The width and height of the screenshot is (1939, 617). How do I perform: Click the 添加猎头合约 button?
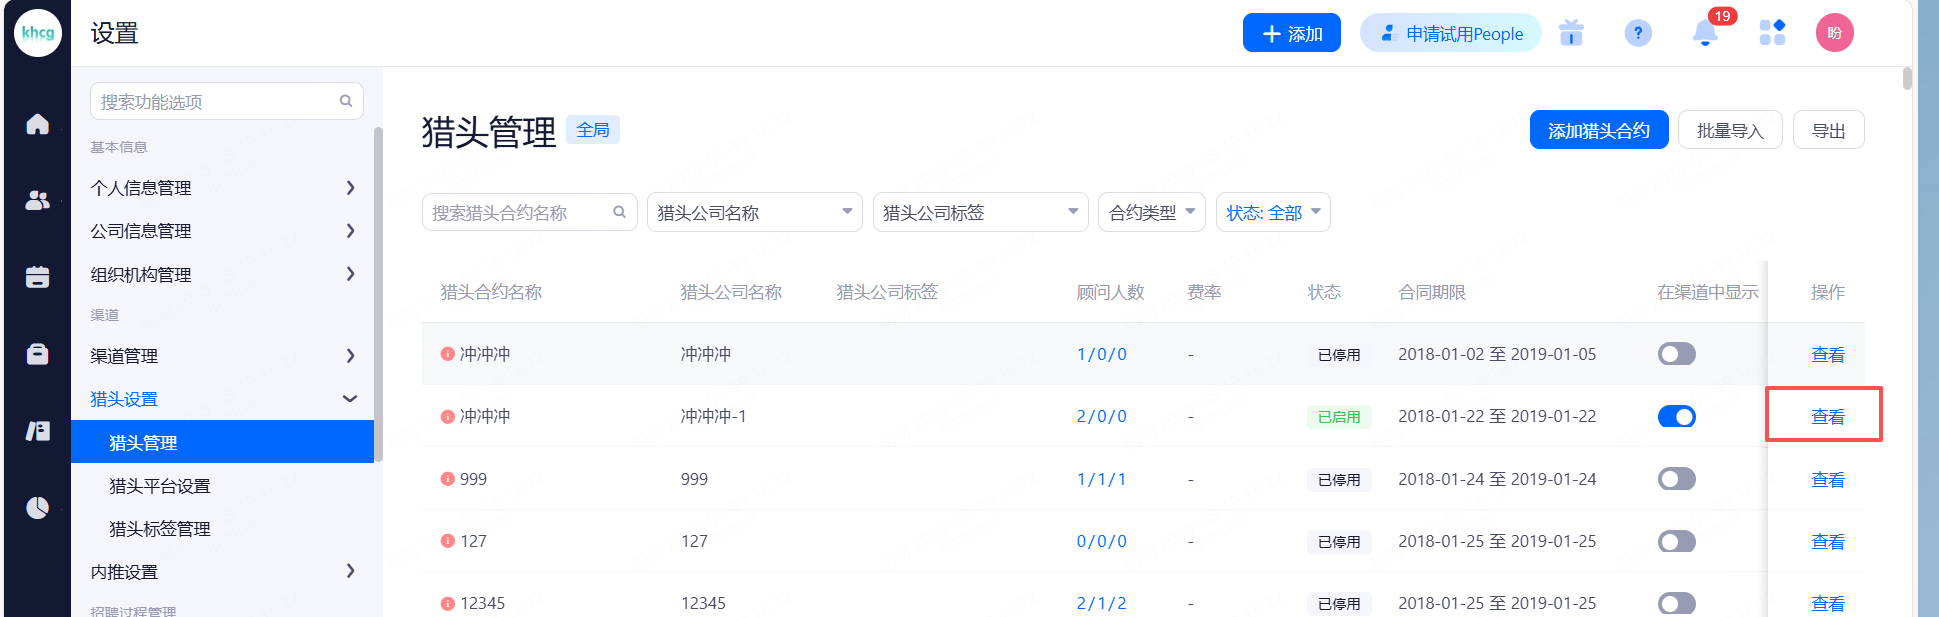click(x=1598, y=130)
